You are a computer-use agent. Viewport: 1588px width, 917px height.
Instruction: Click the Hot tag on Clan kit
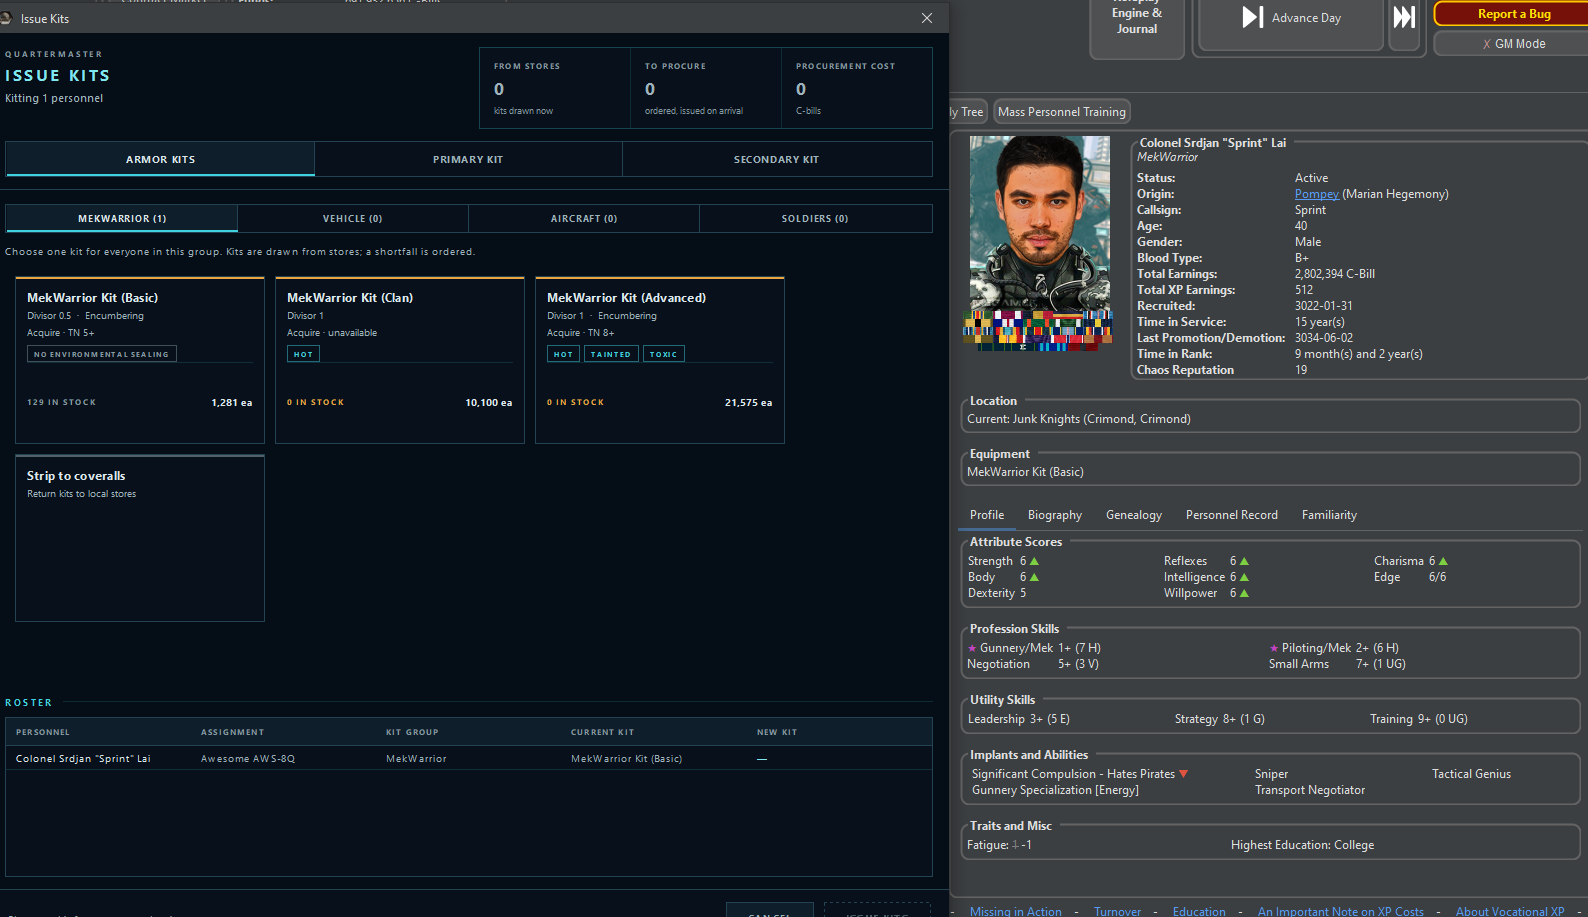click(x=303, y=354)
